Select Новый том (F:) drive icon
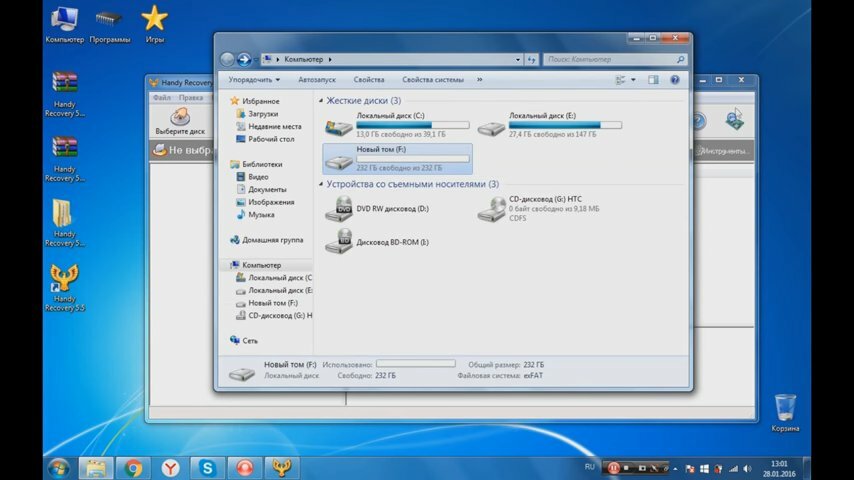Screen dimensions: 854x480 click(338, 161)
